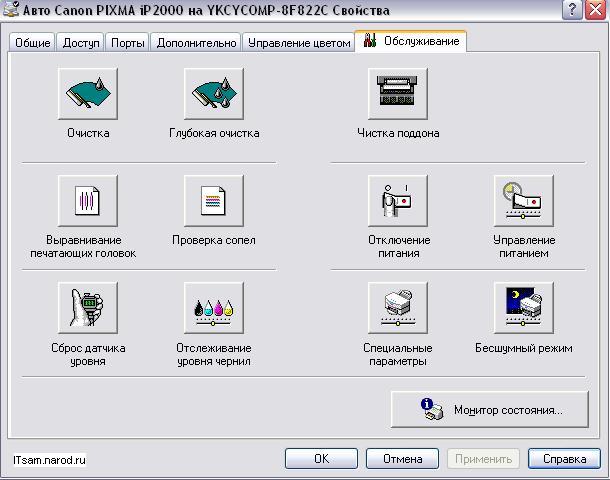This screenshot has width=610, height=480.
Task: Click the Отмена cancel button
Action: [x=402, y=459]
